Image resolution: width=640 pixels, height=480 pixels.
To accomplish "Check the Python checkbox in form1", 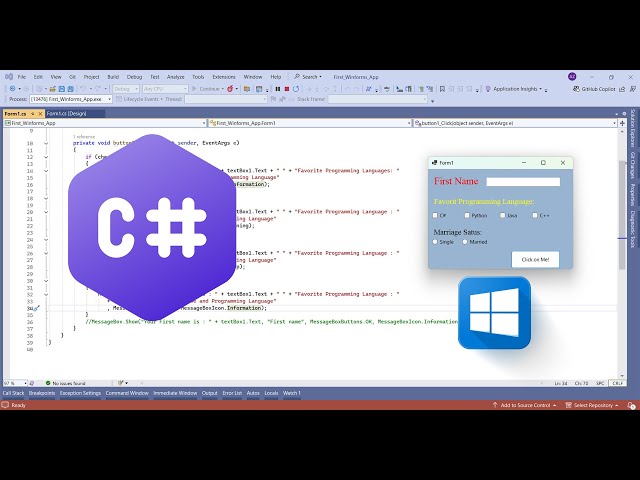I will coord(467,215).
